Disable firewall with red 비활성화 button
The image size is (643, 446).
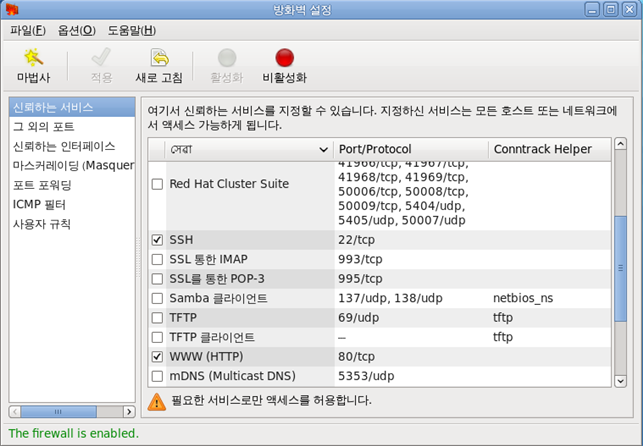[285, 66]
